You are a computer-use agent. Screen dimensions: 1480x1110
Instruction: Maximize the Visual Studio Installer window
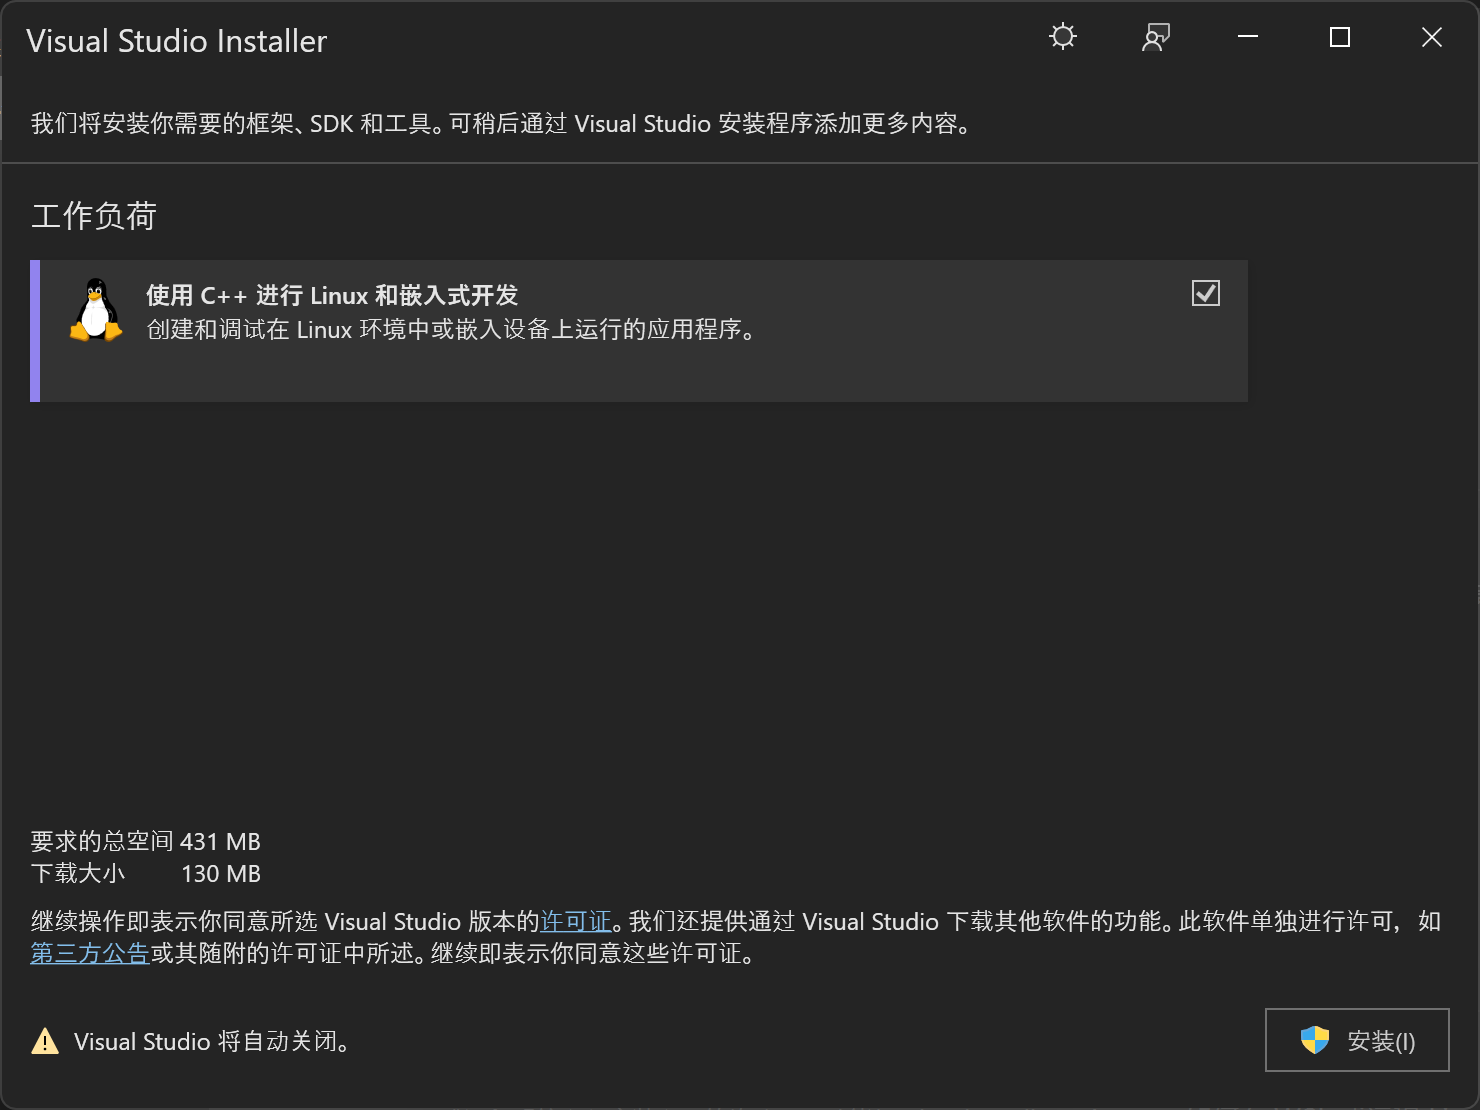1340,37
